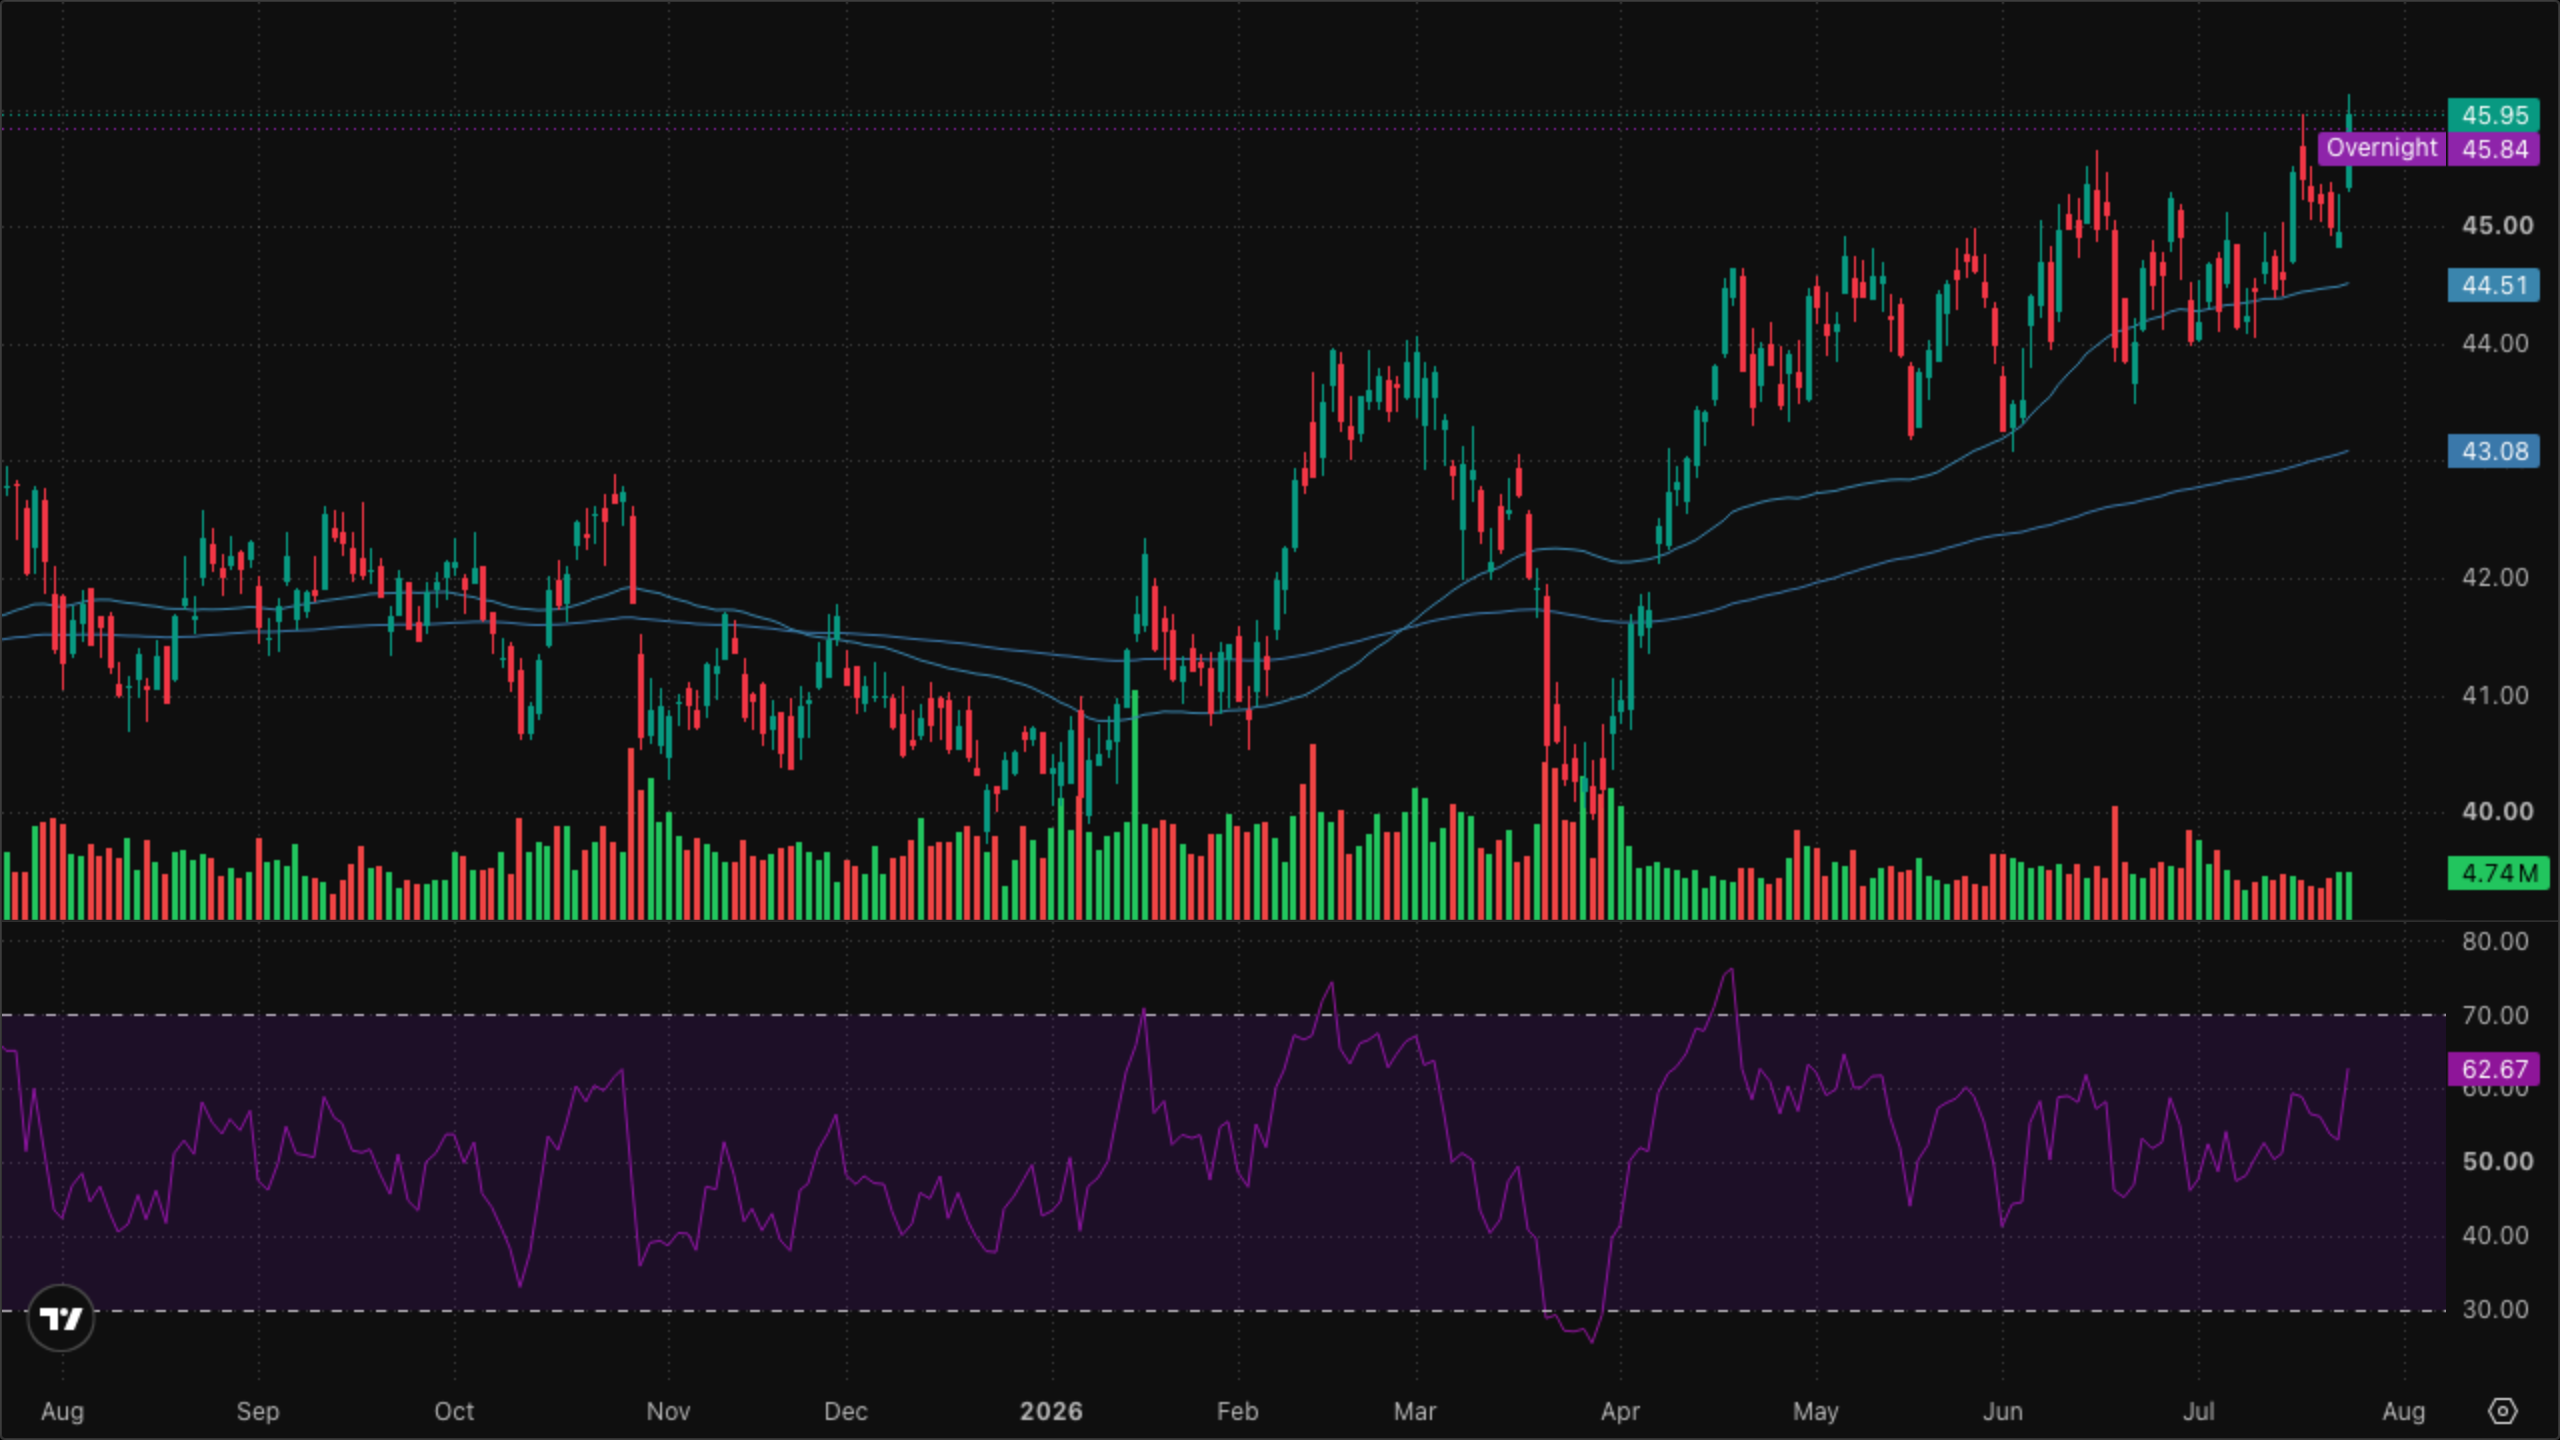The width and height of the screenshot is (2560, 1440).
Task: Click the Apr label on time axis
Action: [1620, 1411]
